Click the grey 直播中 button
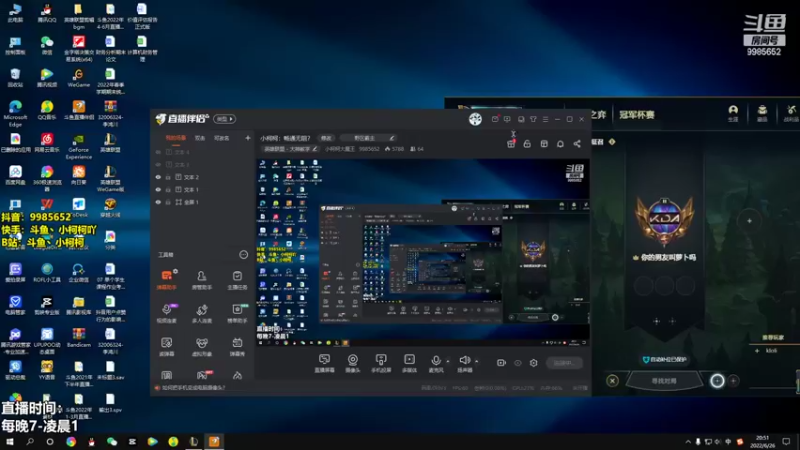The width and height of the screenshot is (800, 450). (563, 363)
